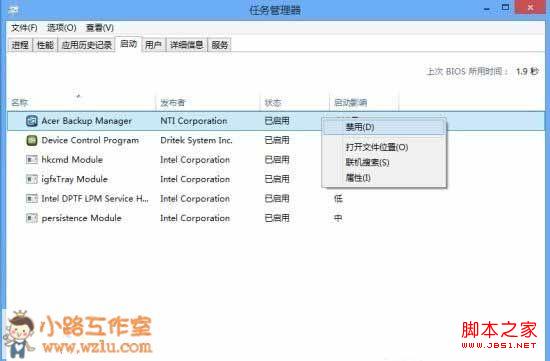Click the NTI Corporation publisher cell
This screenshot has width=550, height=361.
194,121
